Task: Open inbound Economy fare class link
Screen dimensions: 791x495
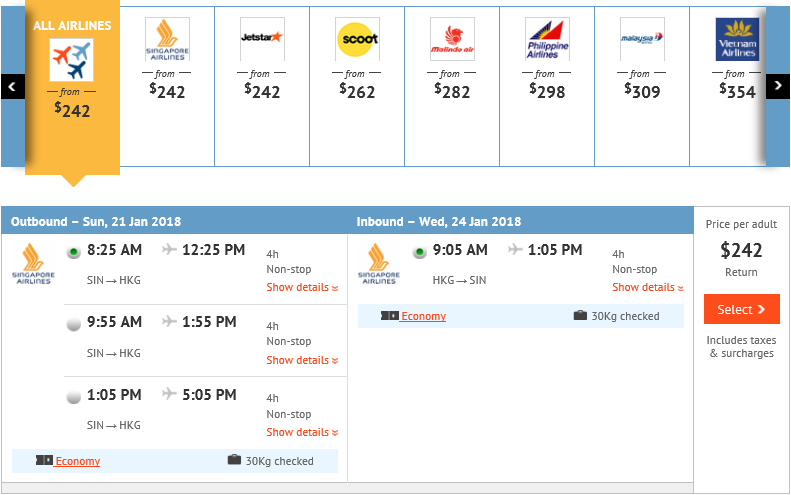Action: click(x=423, y=316)
